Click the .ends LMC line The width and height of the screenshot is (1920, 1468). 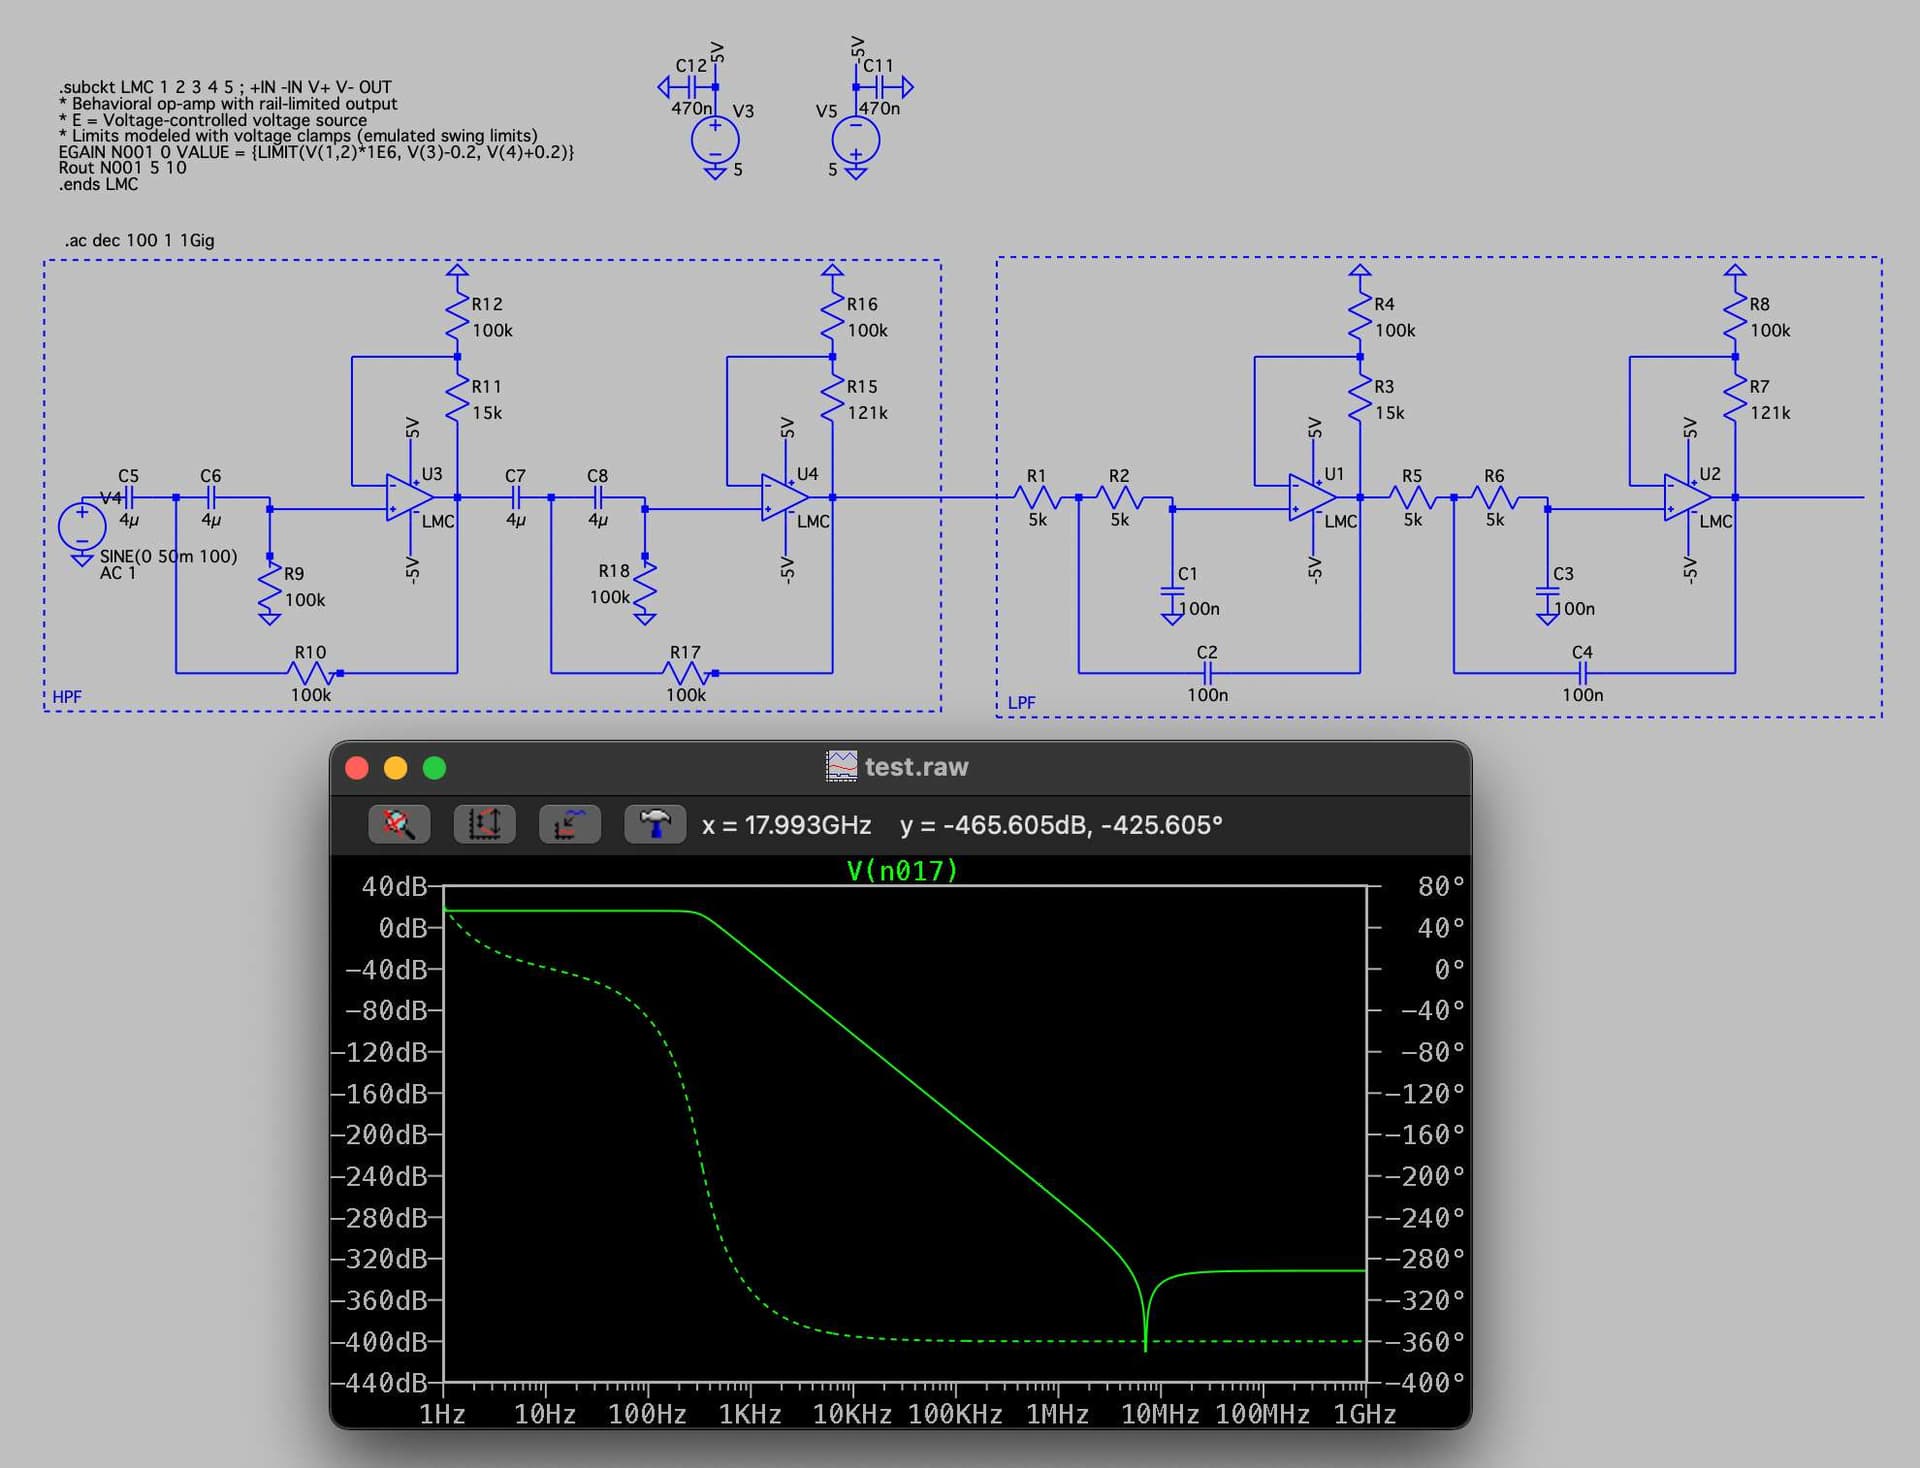click(98, 184)
